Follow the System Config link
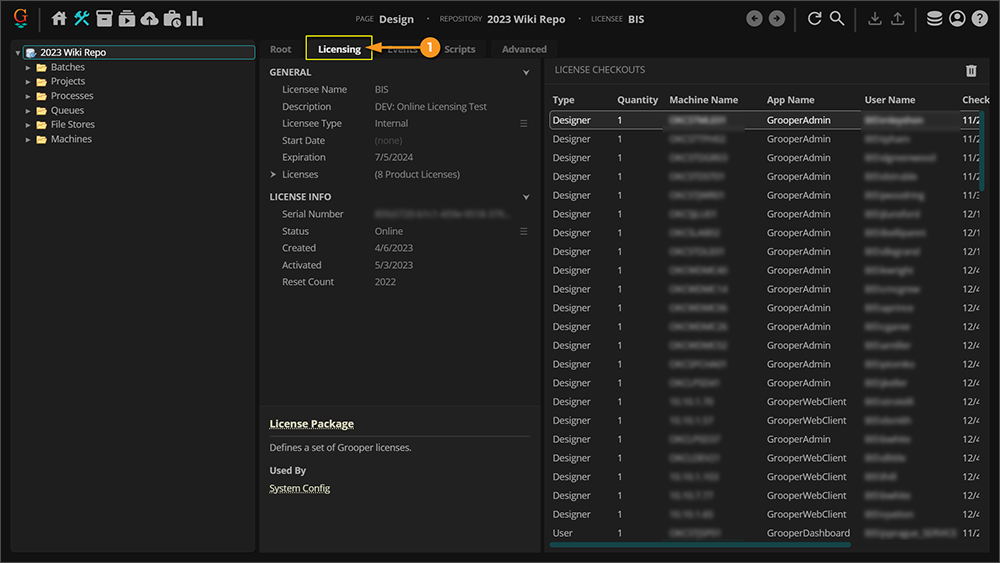Image resolution: width=1000 pixels, height=563 pixels. [299, 488]
